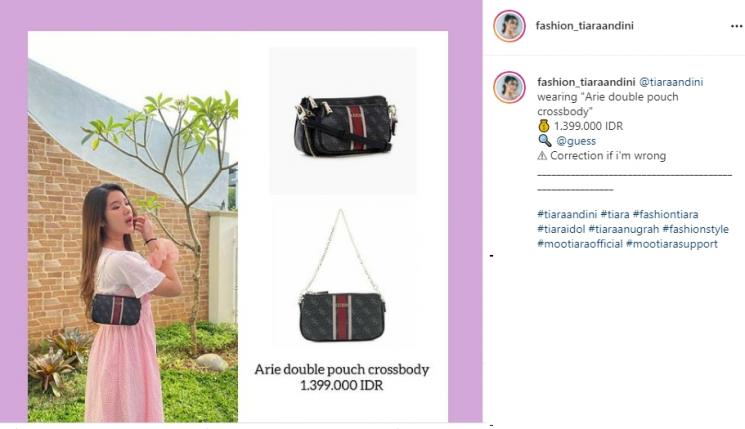
Task: Open the #mootiarasupport hashtag
Action: point(672,244)
